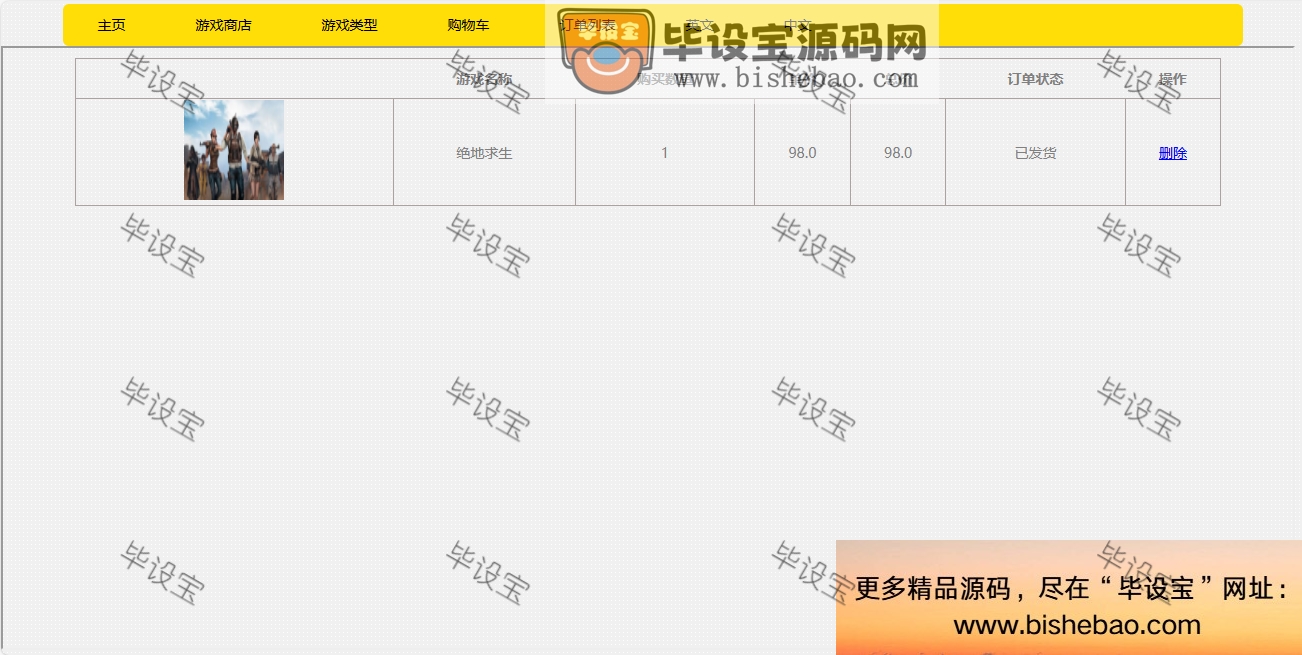Click the 订单状态 column header
This screenshot has width=1302, height=655.
pos(1036,79)
